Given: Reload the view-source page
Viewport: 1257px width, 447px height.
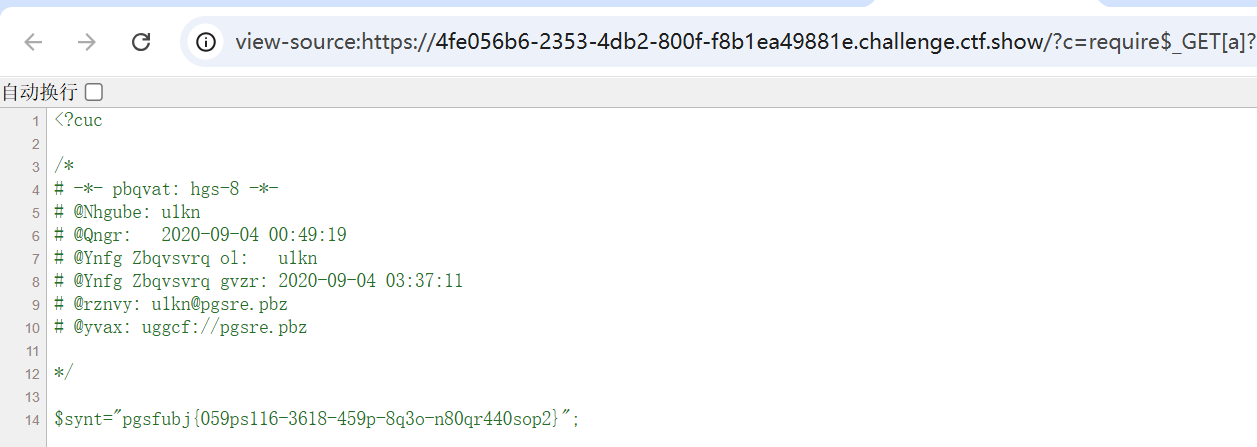Looking at the screenshot, I should point(142,42).
